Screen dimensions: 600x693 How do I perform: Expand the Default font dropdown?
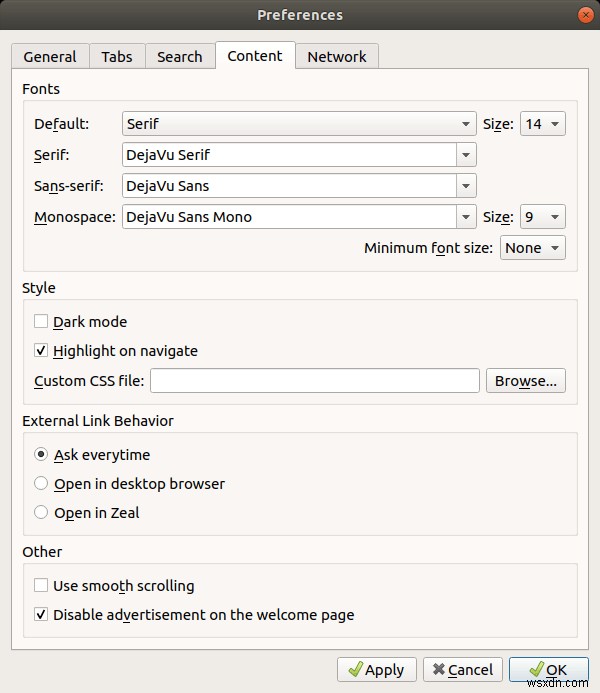[299, 125]
